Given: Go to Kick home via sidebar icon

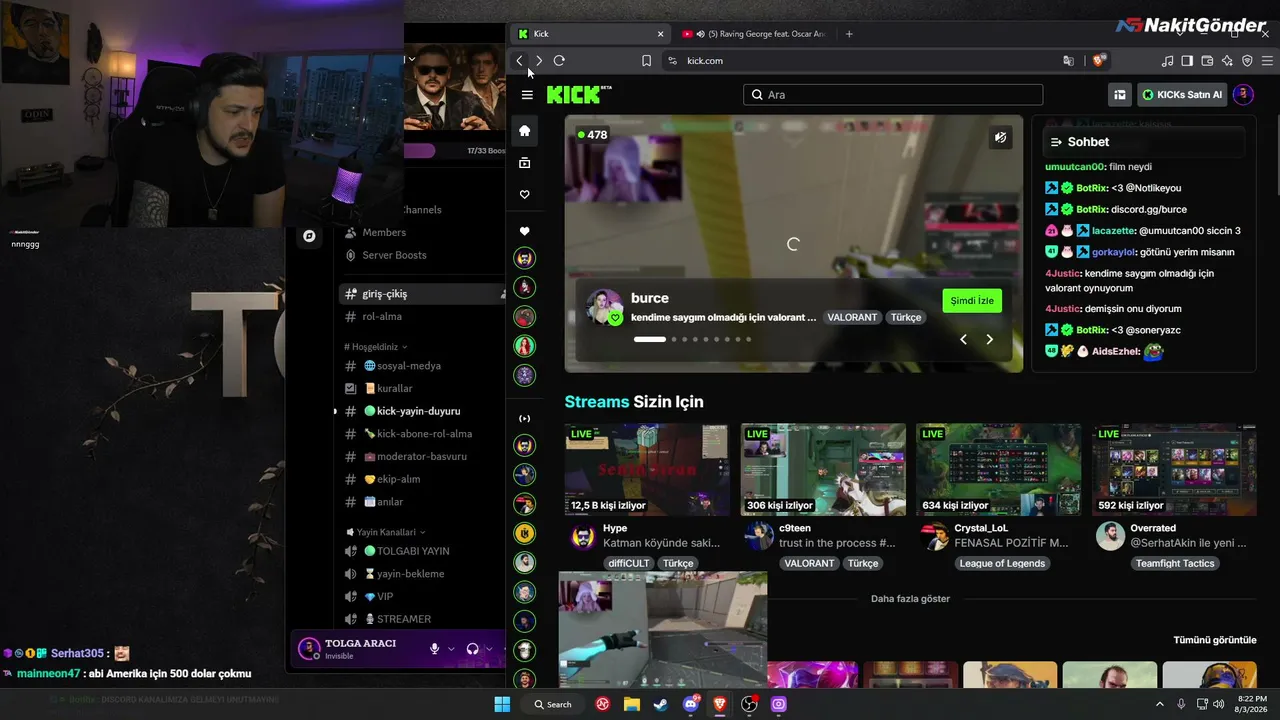Looking at the screenshot, I should [524, 131].
